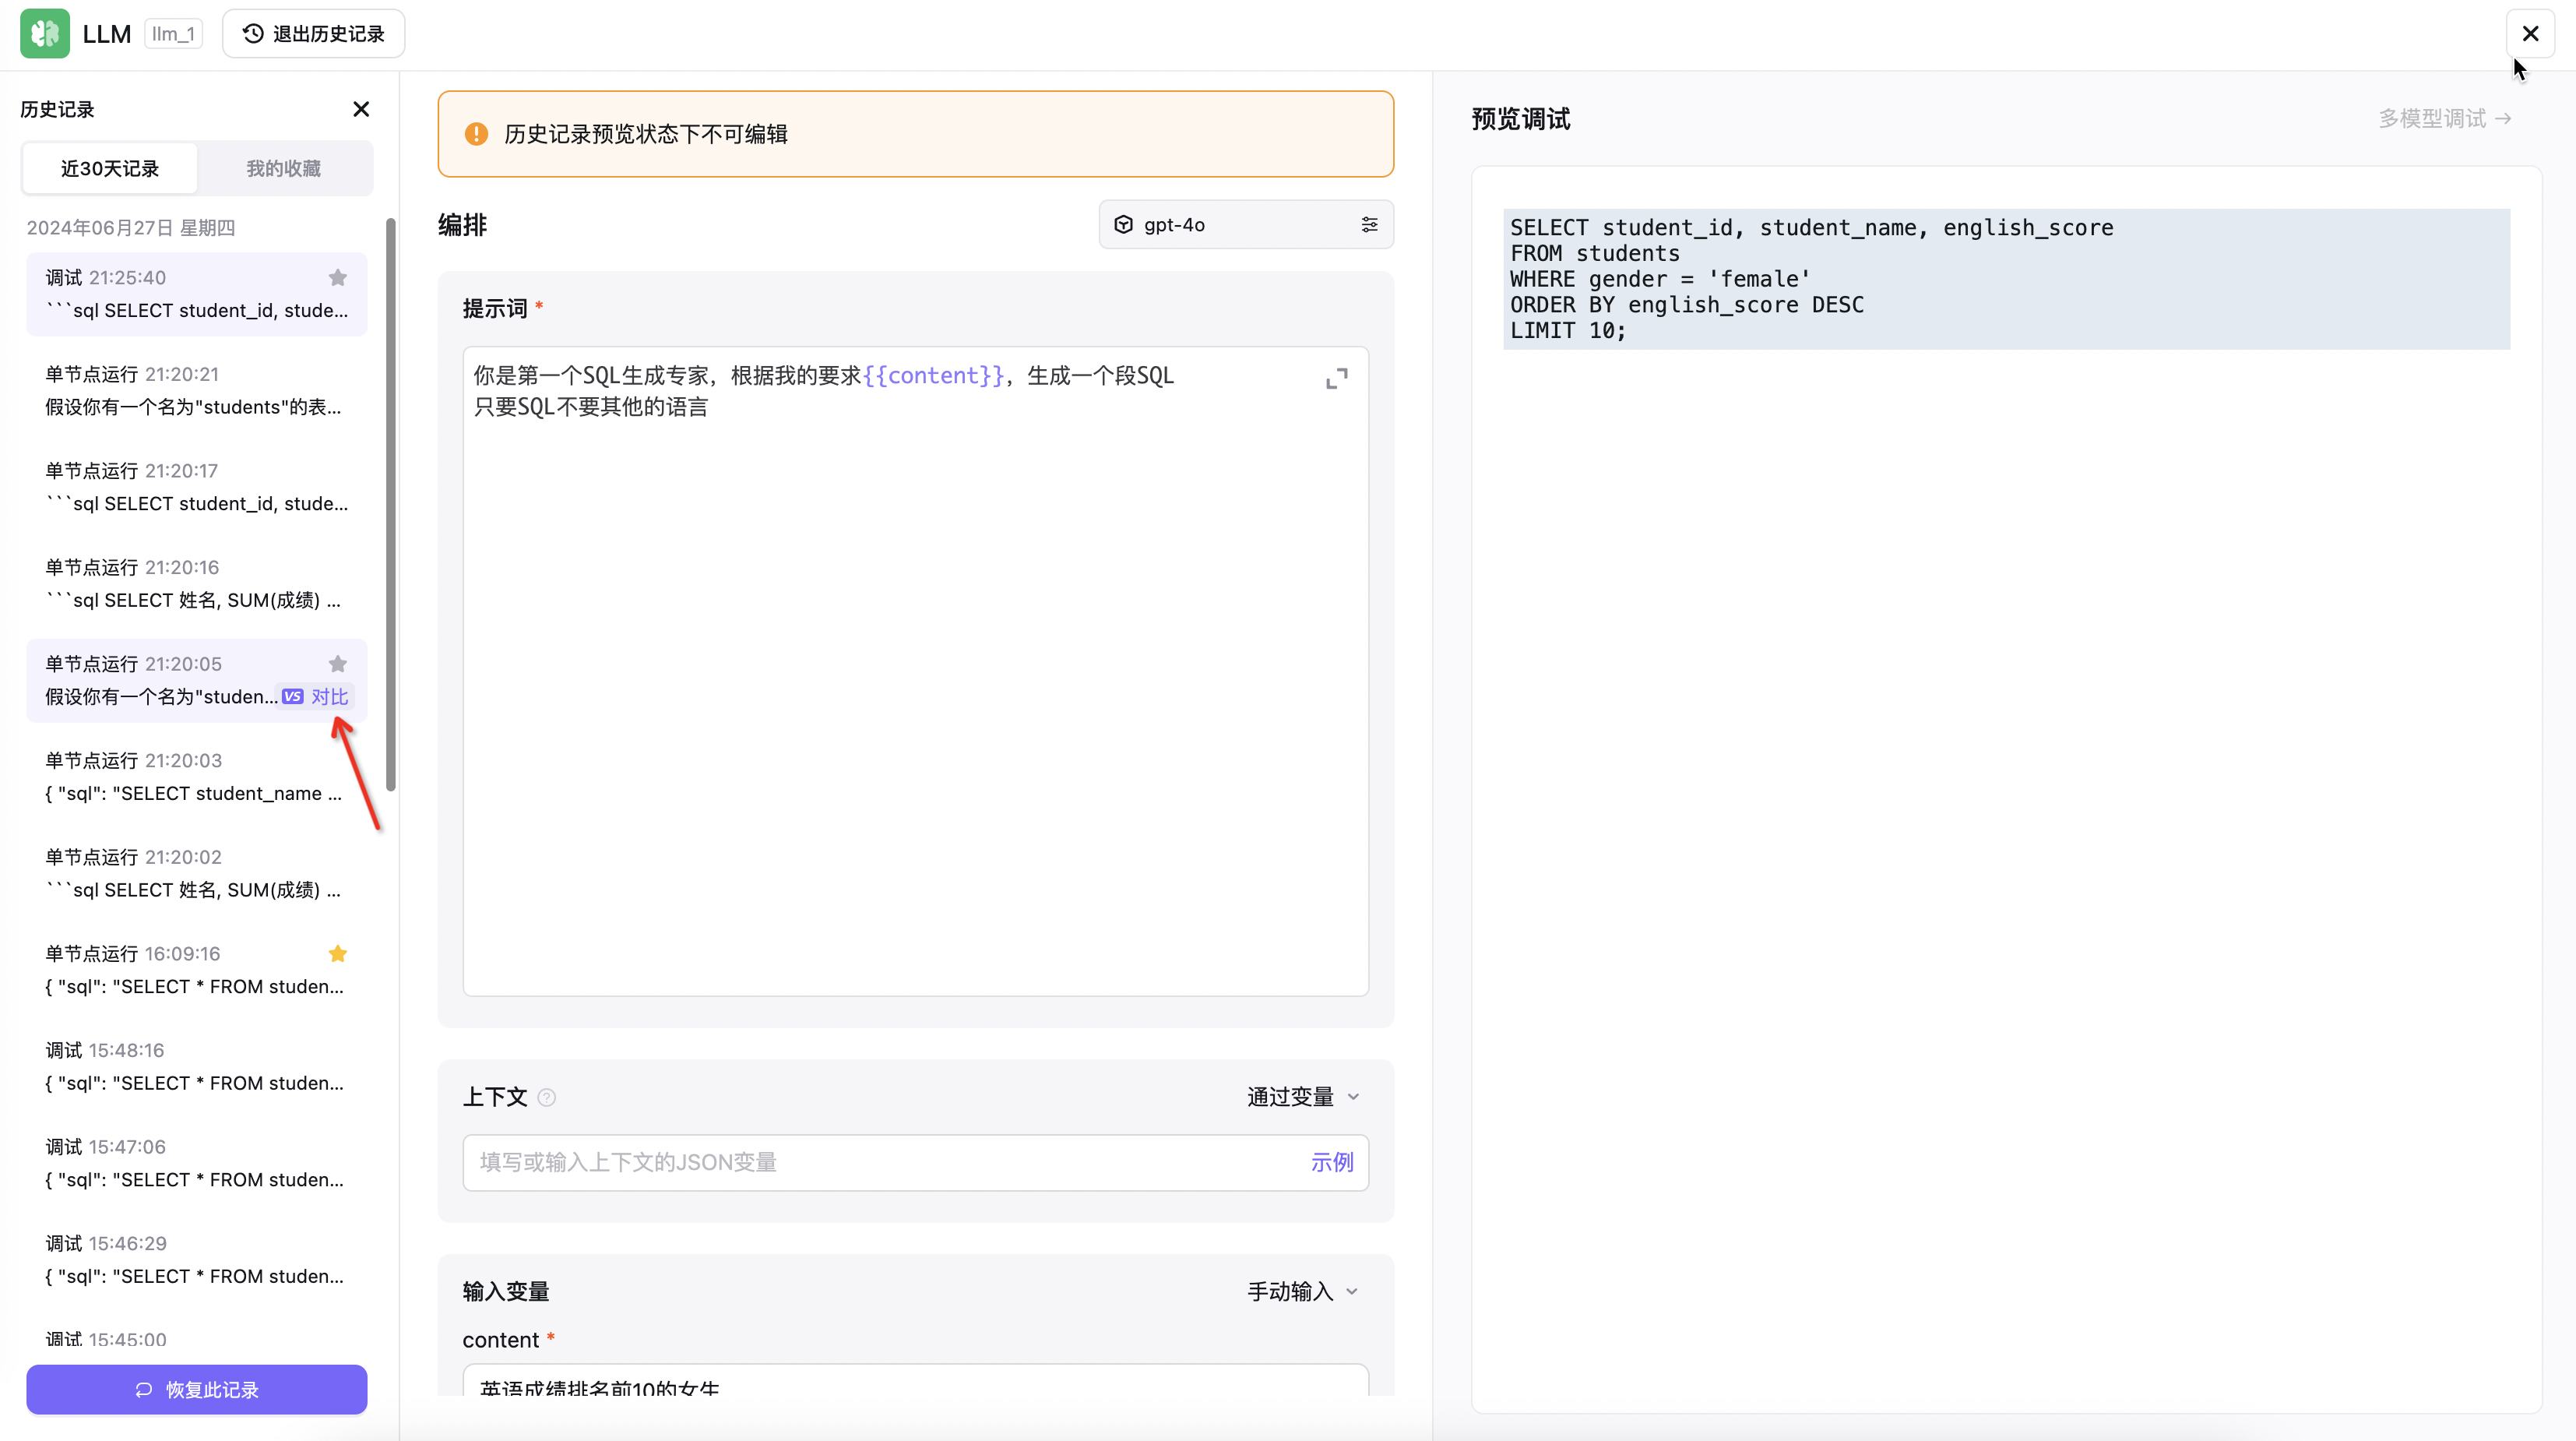Open the 单节点运行 21:20:17 history record
The width and height of the screenshot is (2576, 1441).
point(197,487)
